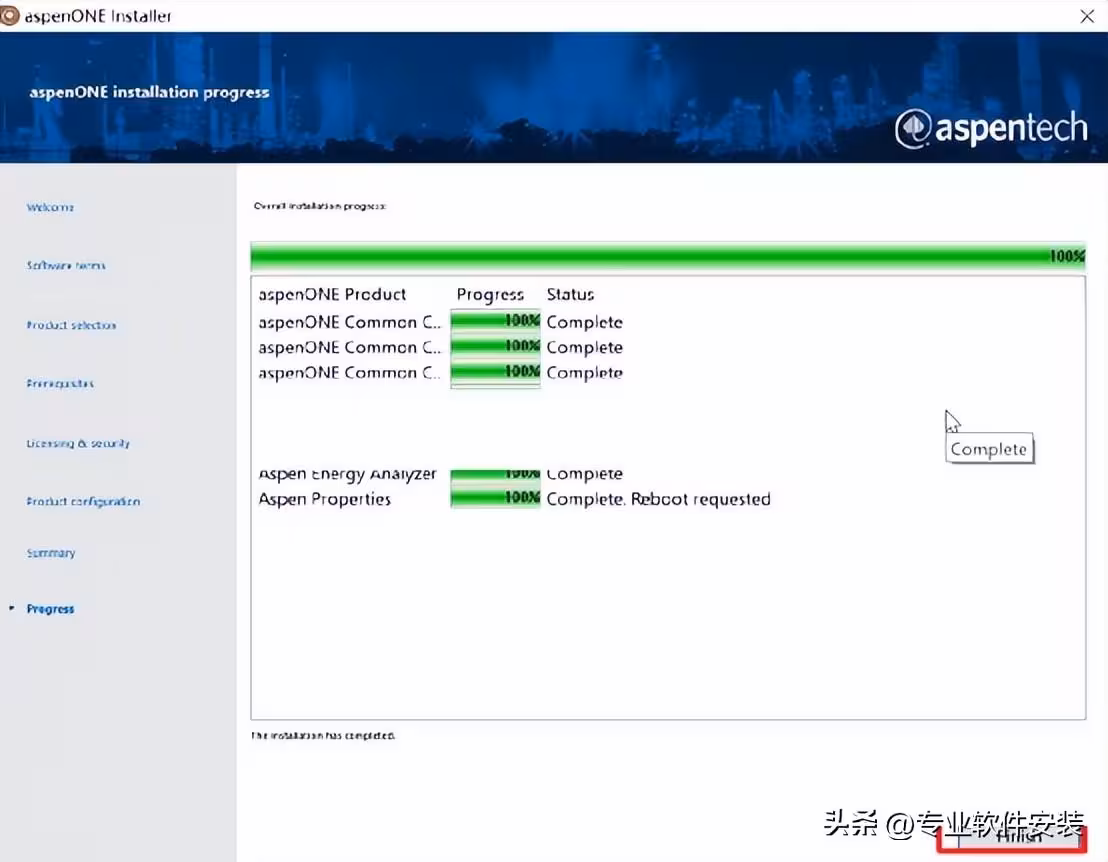Click the aspenONE Product column header
1108x862 pixels.
point(332,295)
